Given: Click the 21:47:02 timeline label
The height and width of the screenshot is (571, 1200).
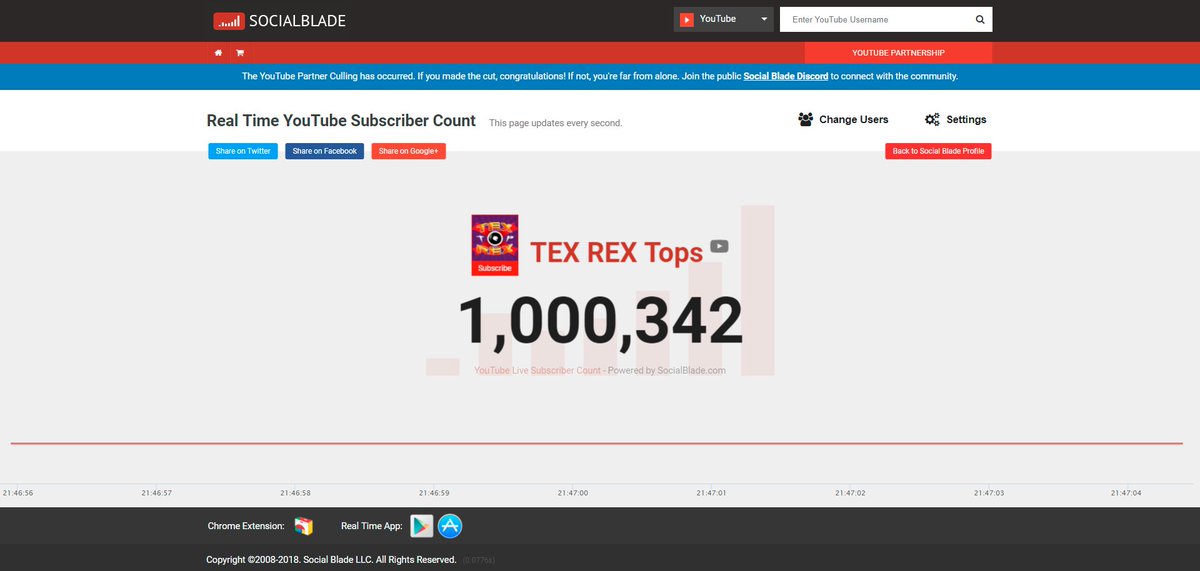Looking at the screenshot, I should coord(850,493).
